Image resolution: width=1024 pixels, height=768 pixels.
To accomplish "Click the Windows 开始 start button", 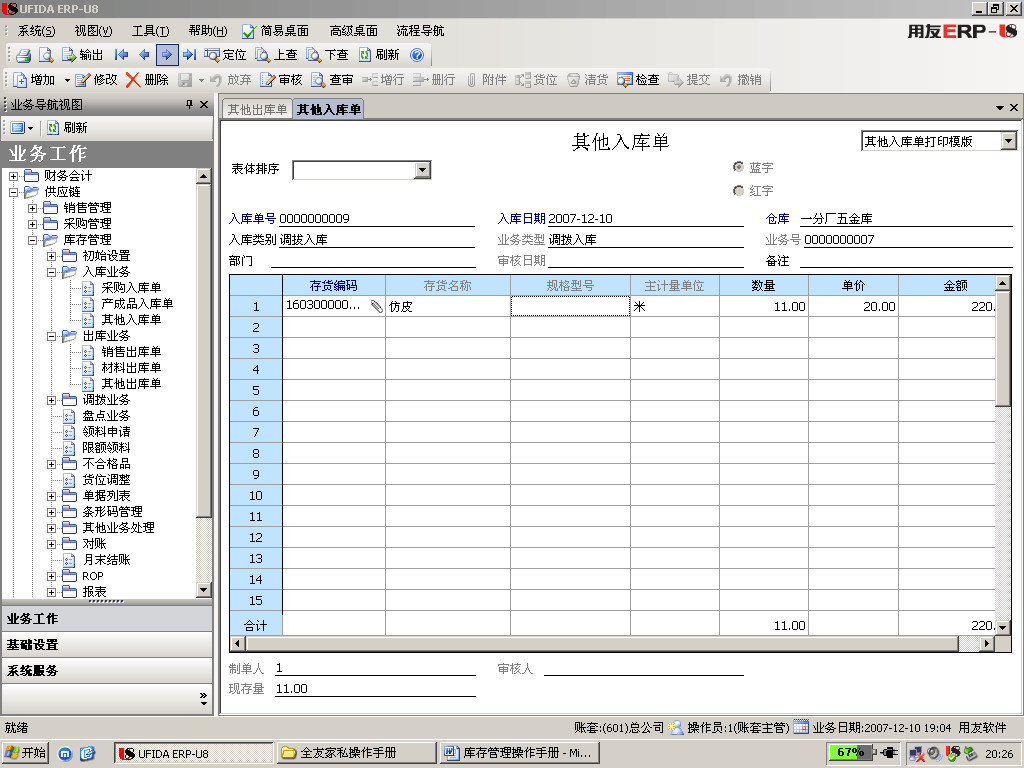I will 26,753.
